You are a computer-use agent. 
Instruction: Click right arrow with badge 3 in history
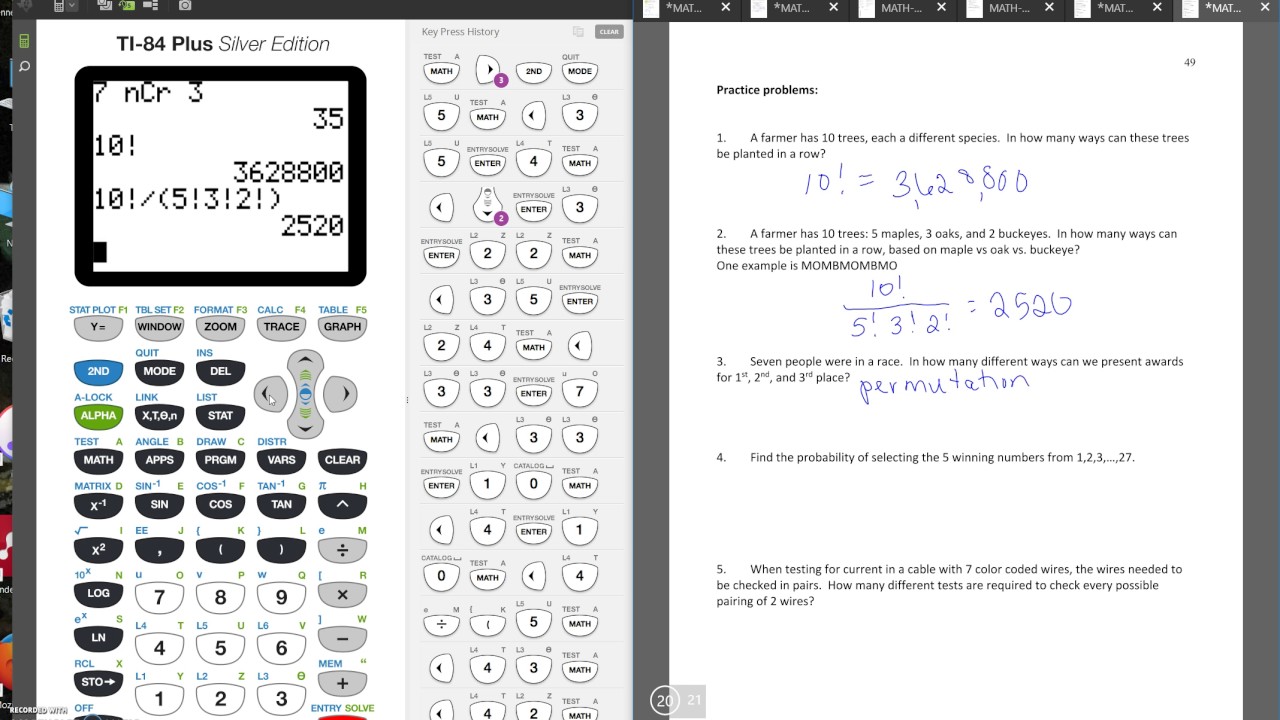[488, 71]
